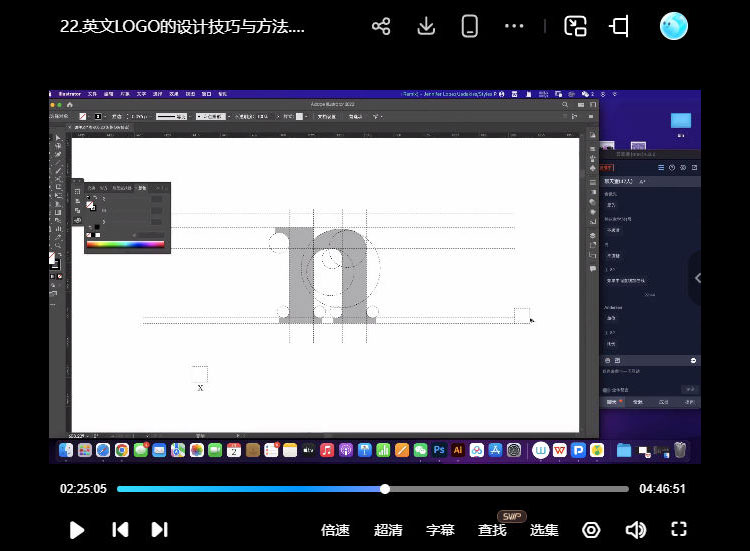Click the blue orb avatar icon
Viewport: 750px width, 551px height.
[x=674, y=26]
